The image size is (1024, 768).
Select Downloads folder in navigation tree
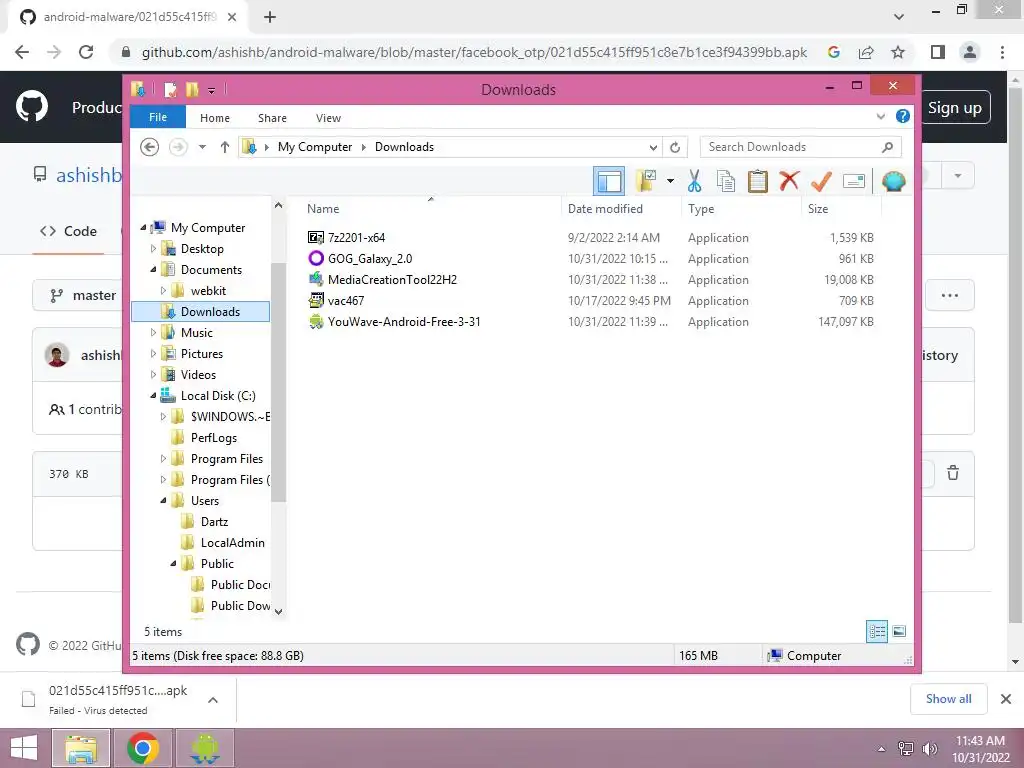click(200, 312)
